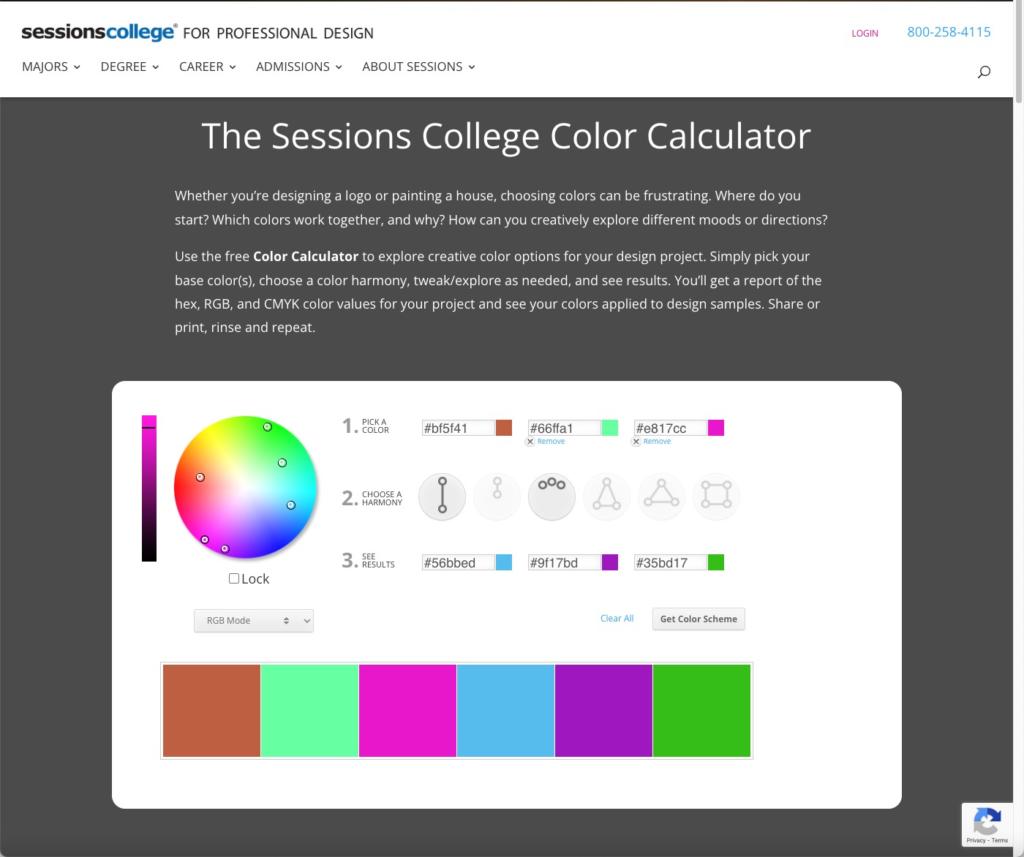Select the Complementary harmony icon
This screenshot has width=1024, height=857.
click(441, 496)
